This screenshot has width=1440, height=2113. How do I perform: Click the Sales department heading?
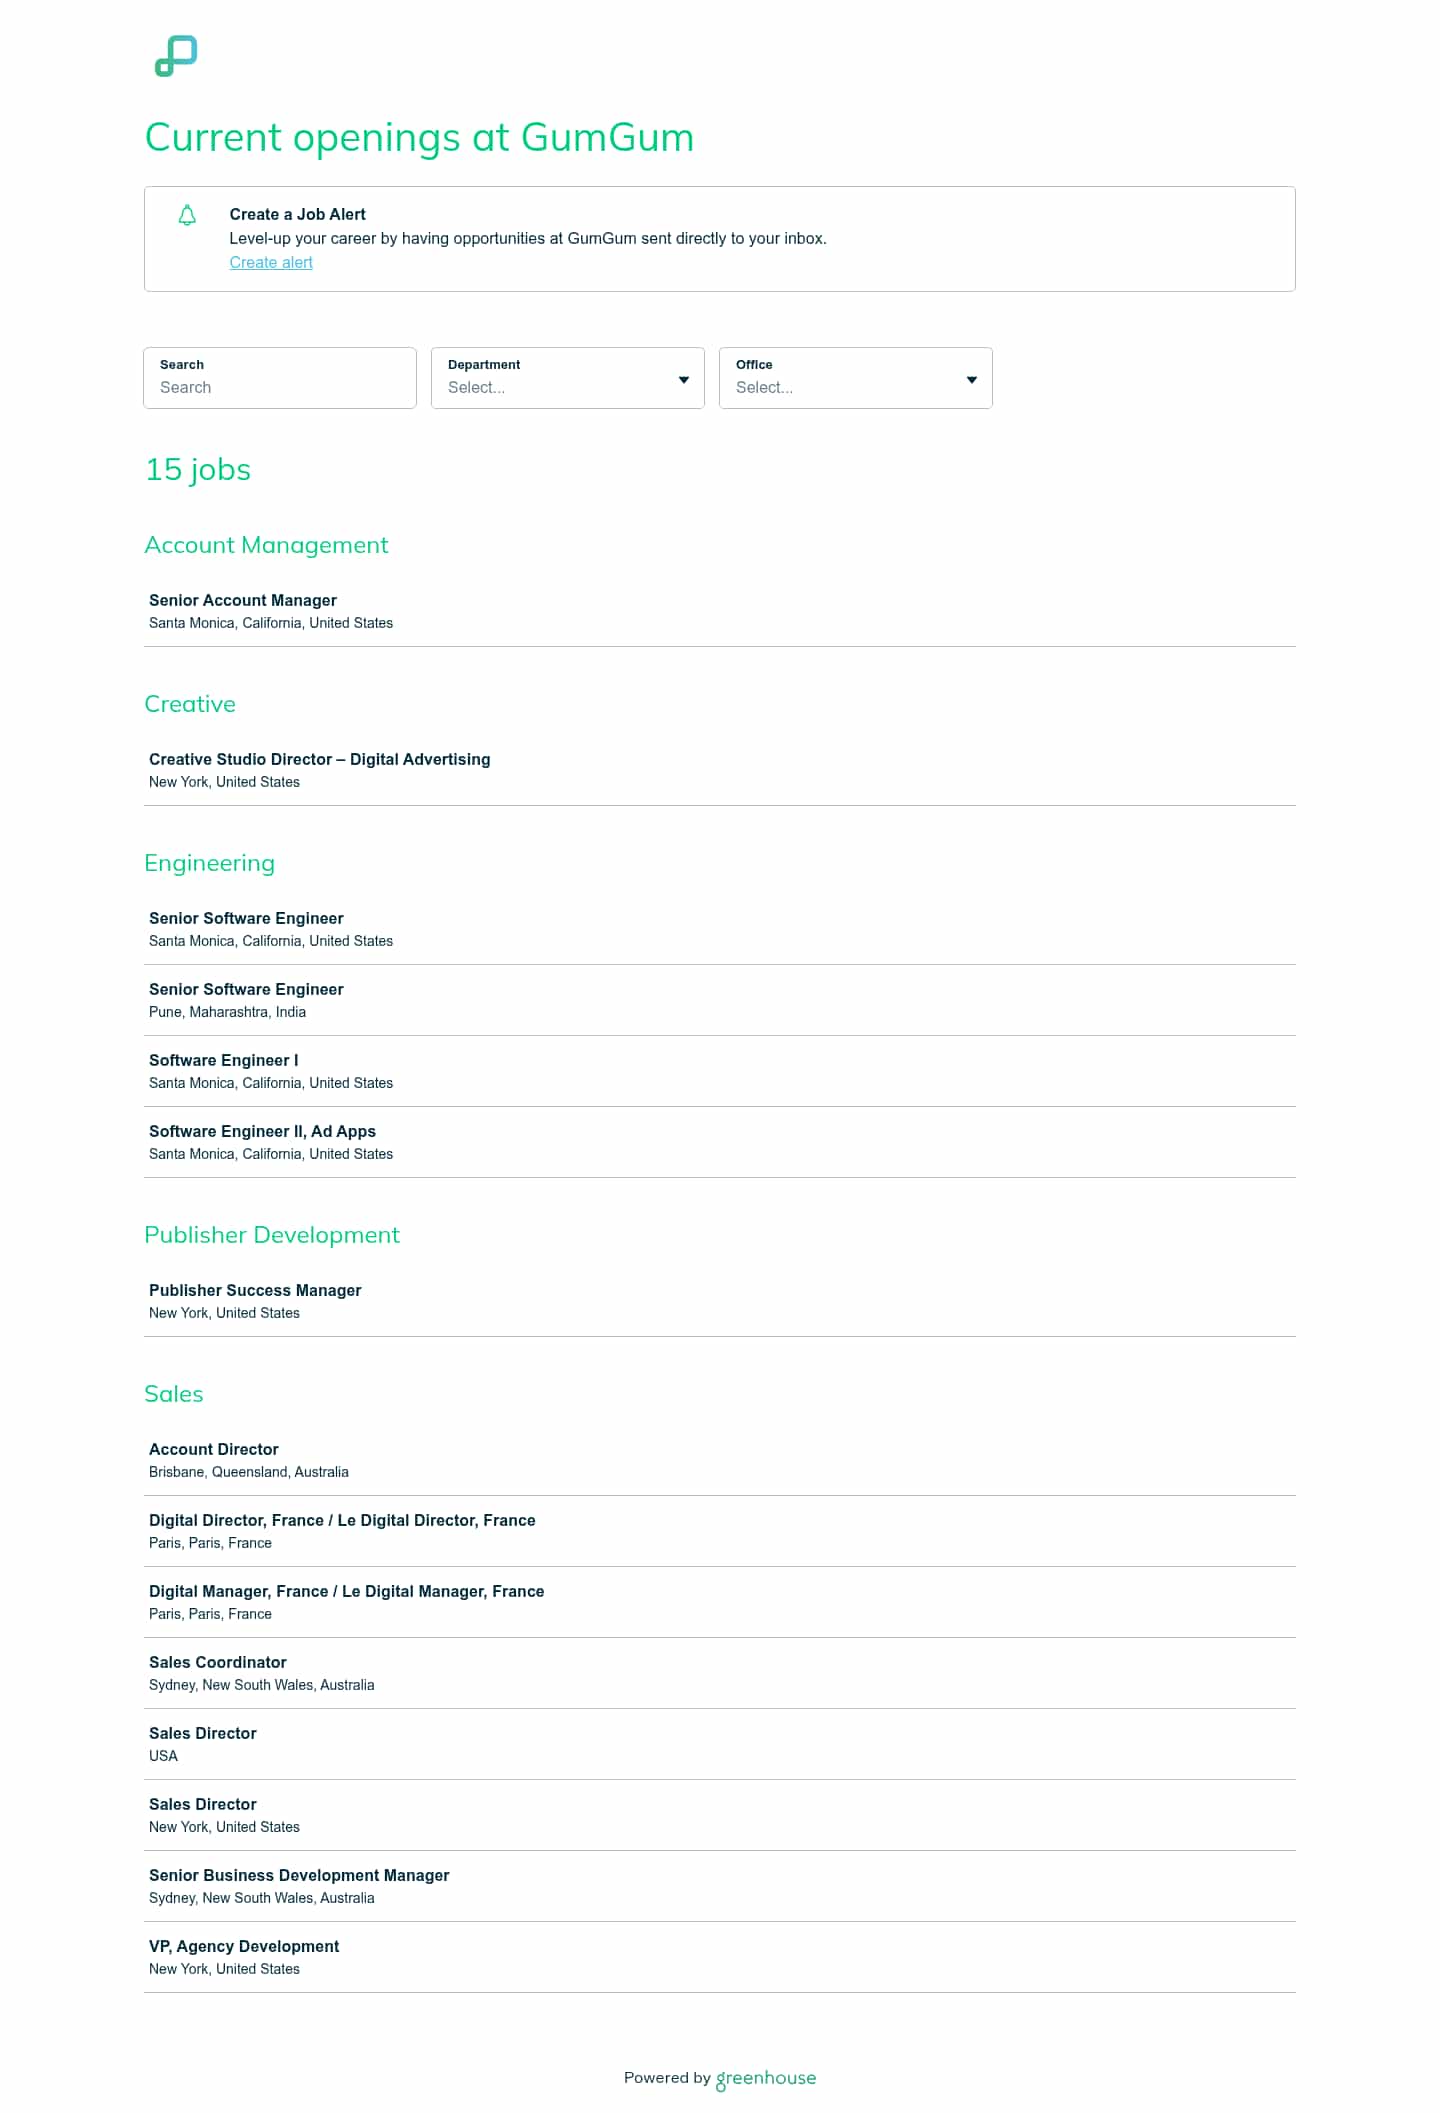point(174,1394)
